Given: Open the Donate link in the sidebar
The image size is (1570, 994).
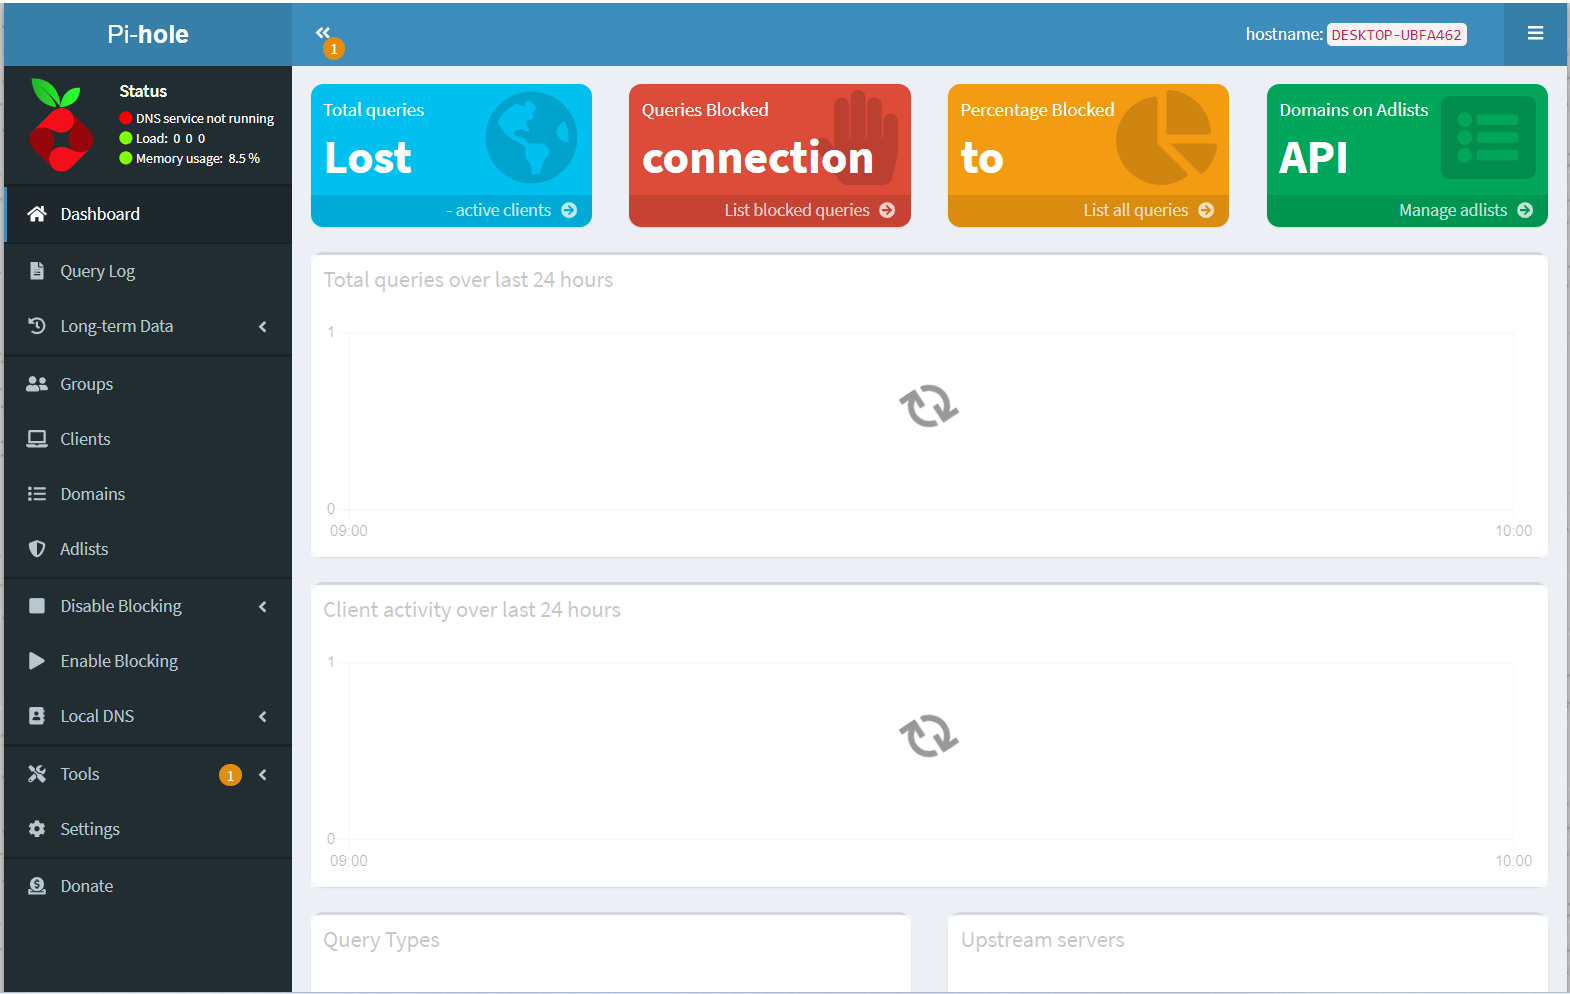Looking at the screenshot, I should [x=148, y=886].
